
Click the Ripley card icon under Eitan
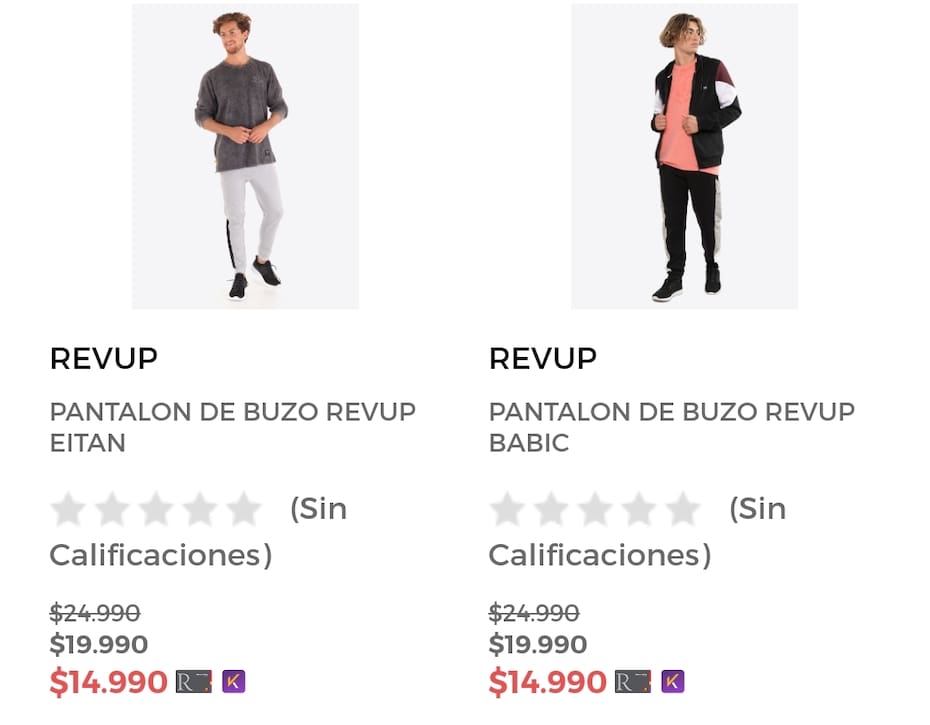194,682
